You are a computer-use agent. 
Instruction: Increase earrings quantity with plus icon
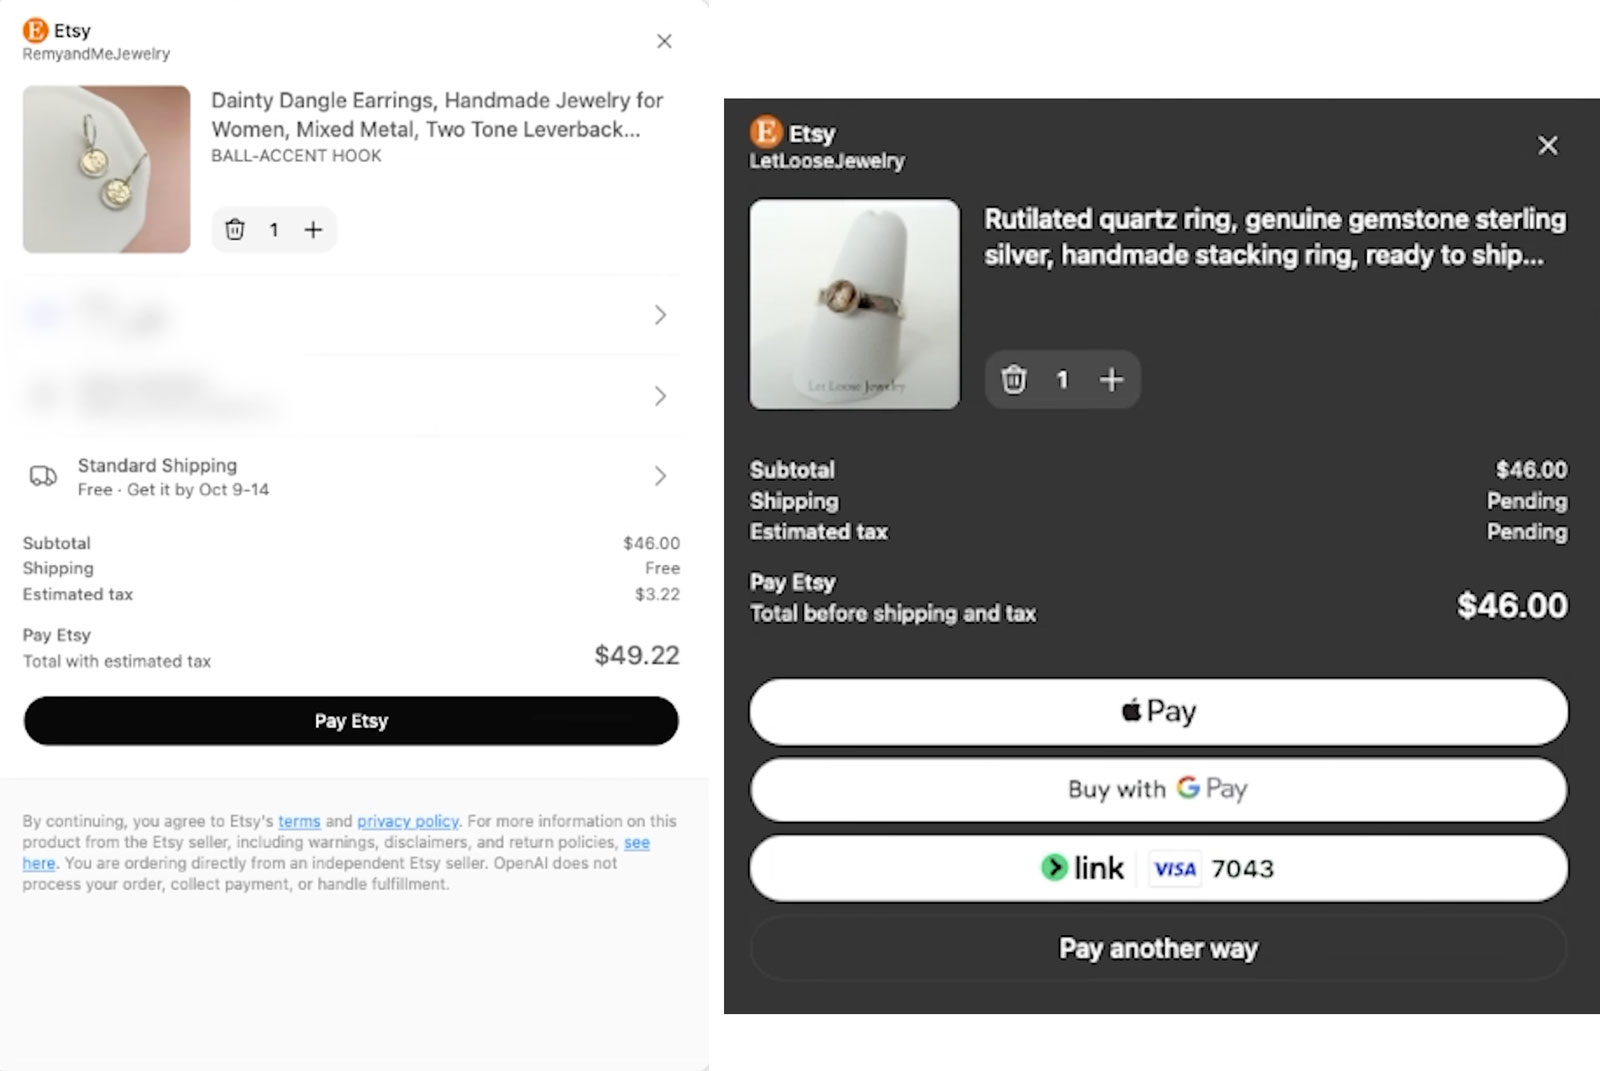pos(313,230)
